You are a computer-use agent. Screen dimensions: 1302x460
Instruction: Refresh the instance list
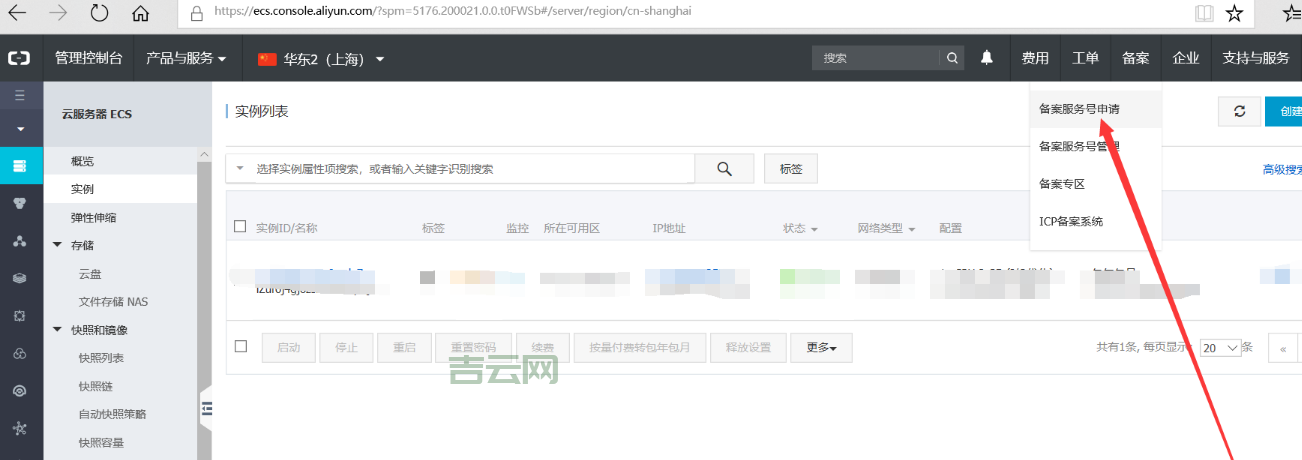click(x=1239, y=112)
